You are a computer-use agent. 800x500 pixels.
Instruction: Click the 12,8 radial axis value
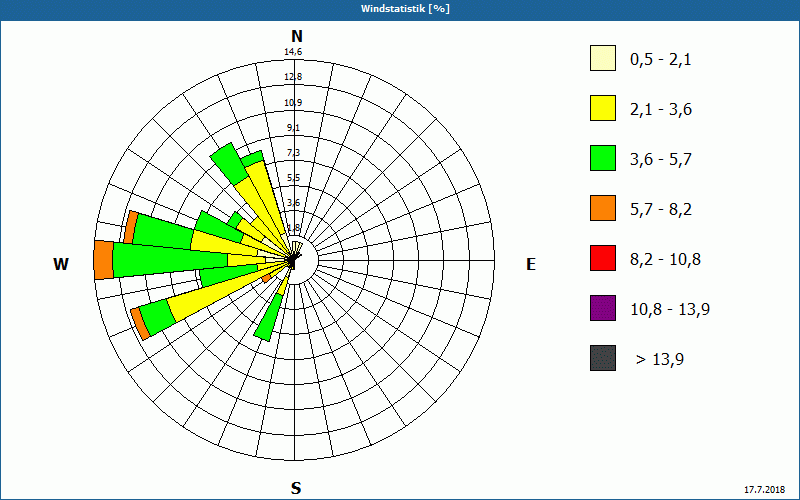tap(293, 77)
